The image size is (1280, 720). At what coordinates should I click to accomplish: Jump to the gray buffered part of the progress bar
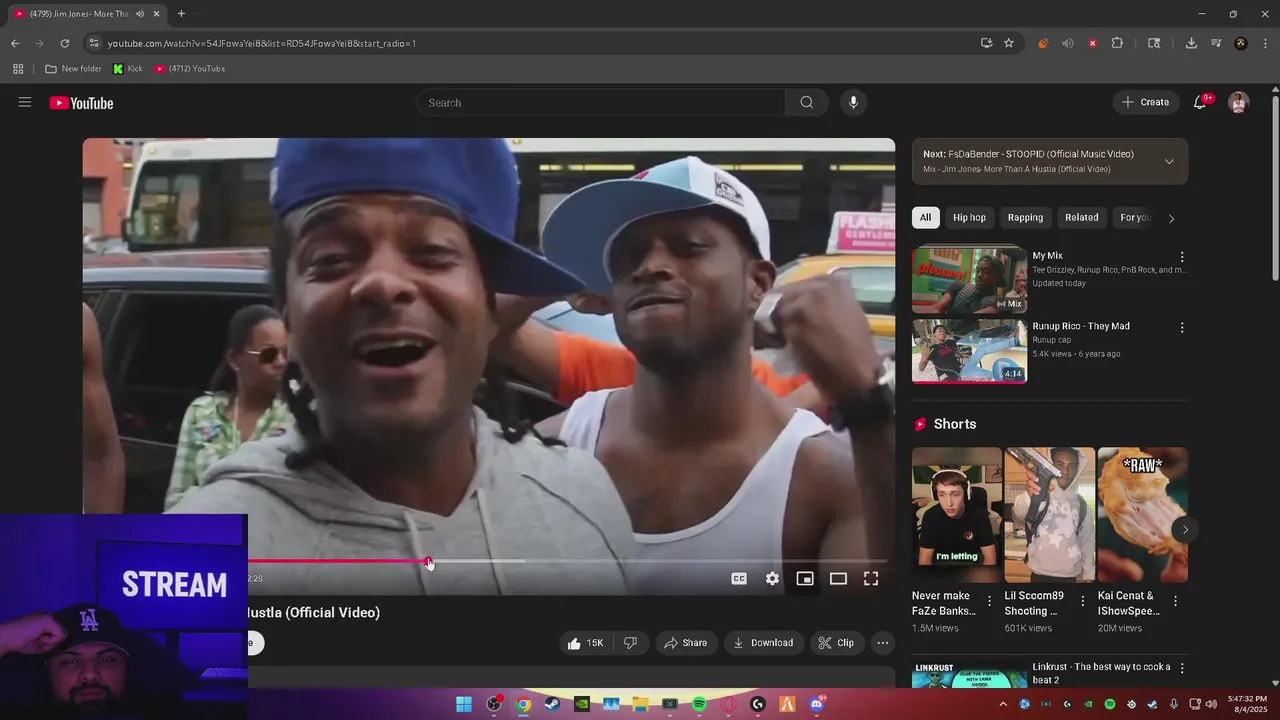point(479,561)
